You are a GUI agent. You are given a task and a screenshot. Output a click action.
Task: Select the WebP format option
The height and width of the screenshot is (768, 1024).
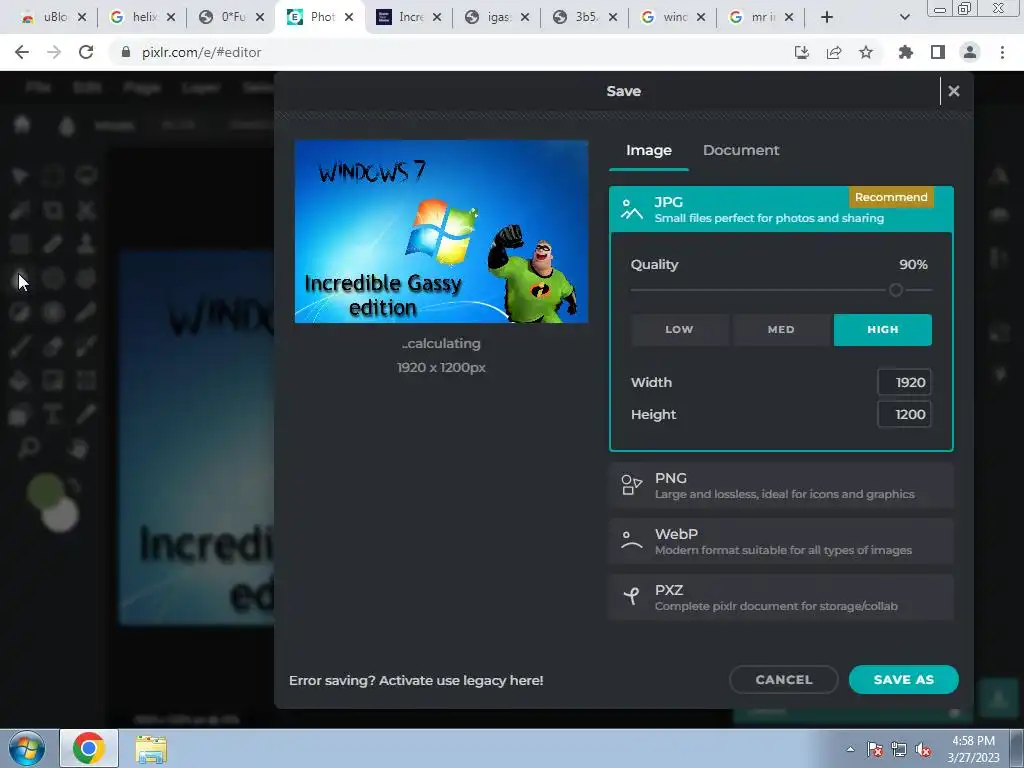point(781,541)
